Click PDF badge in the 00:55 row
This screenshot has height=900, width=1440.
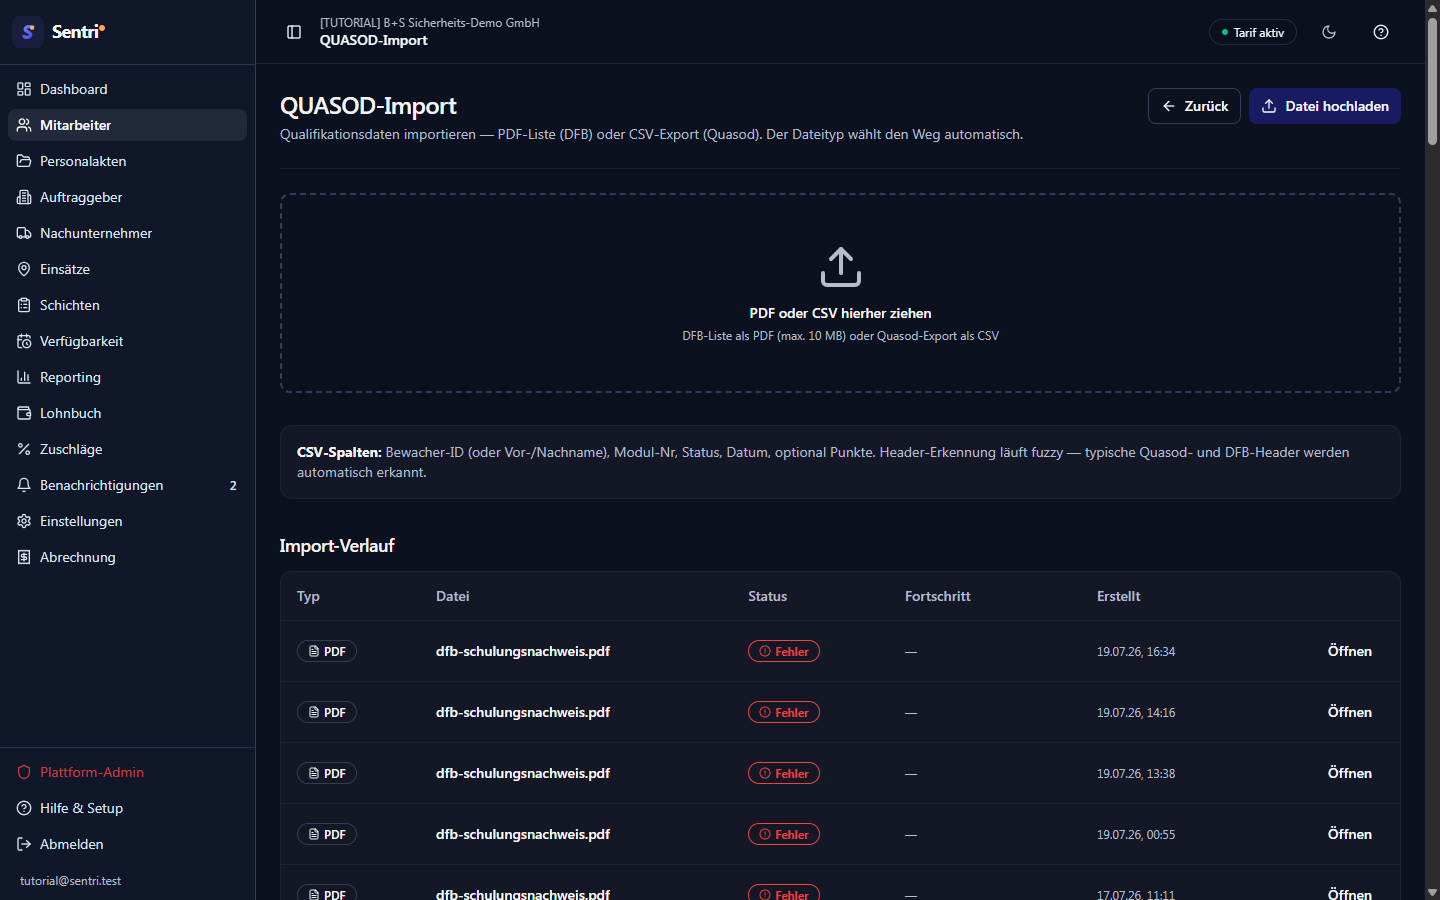pos(327,834)
